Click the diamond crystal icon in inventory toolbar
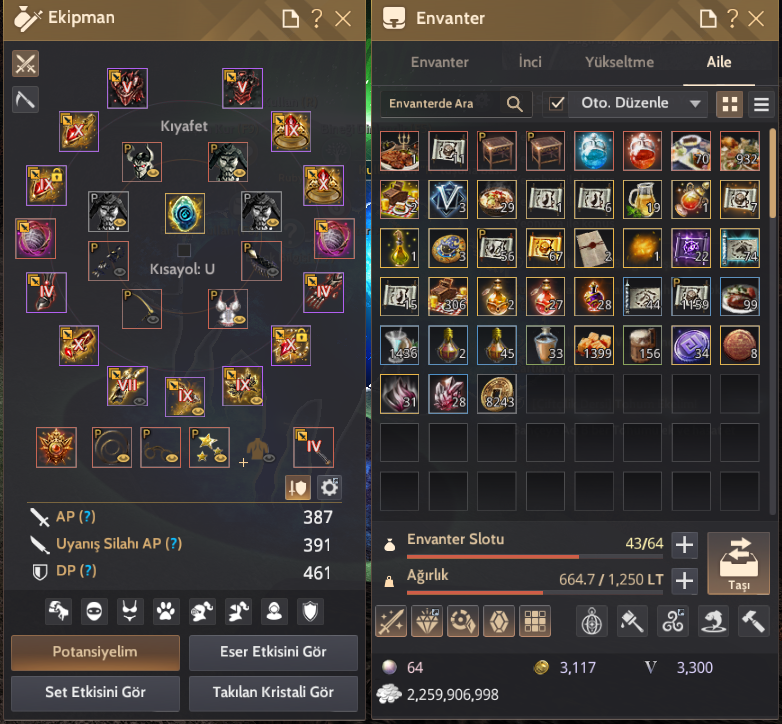782x724 pixels. [x=427, y=621]
